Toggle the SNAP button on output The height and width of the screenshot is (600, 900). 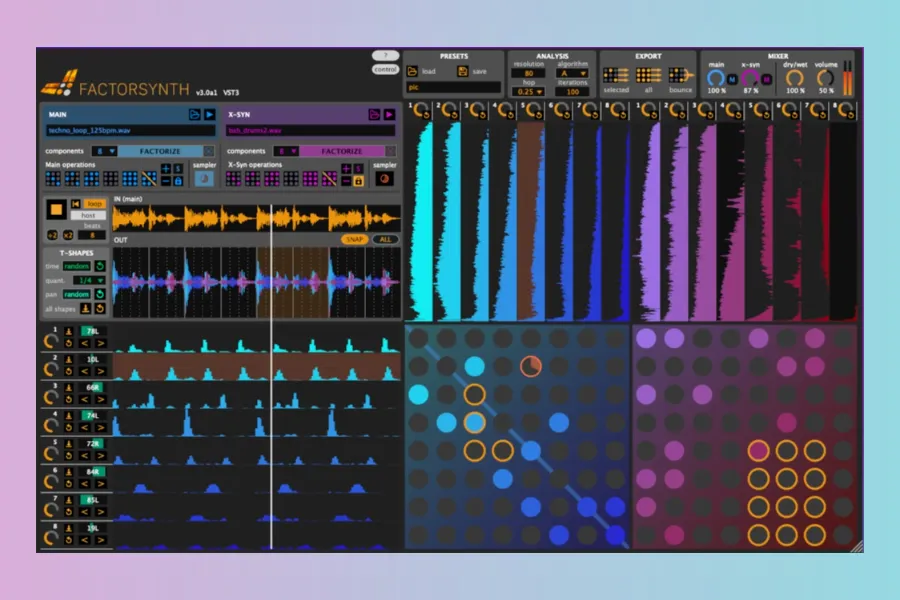click(354, 240)
